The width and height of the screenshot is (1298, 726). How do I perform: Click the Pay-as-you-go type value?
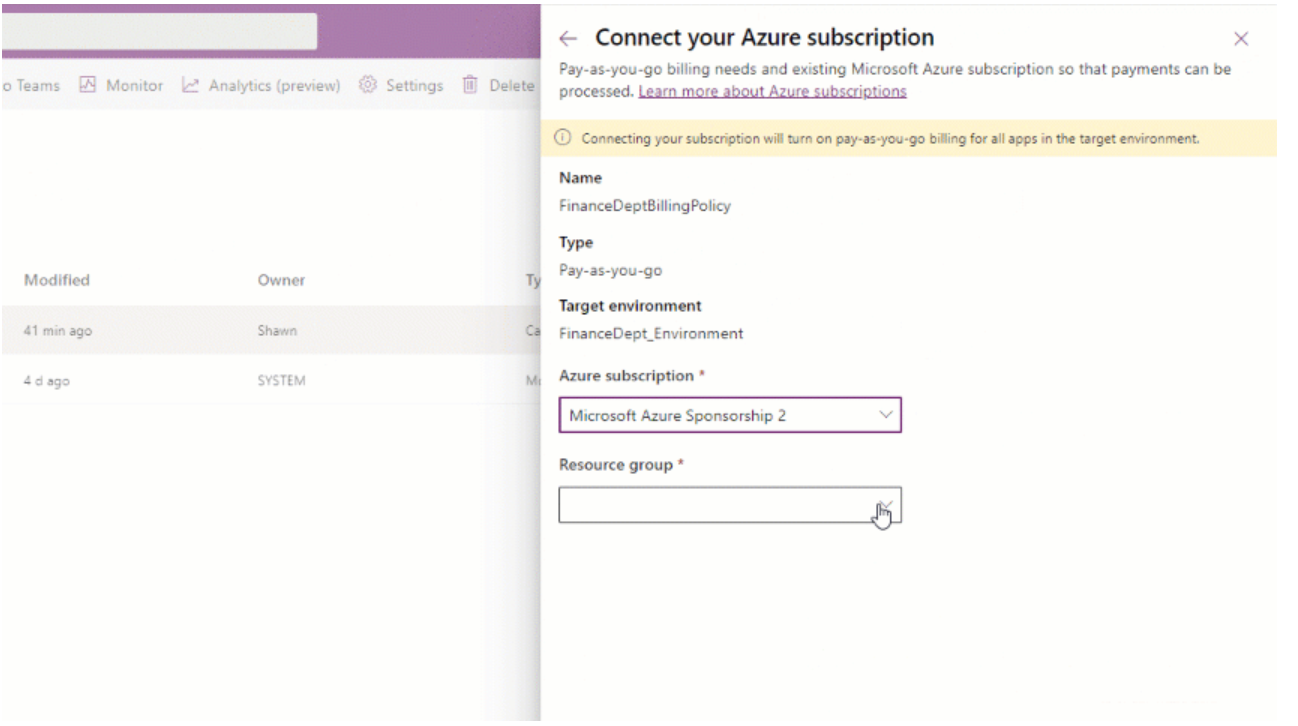pyautogui.click(x=610, y=270)
